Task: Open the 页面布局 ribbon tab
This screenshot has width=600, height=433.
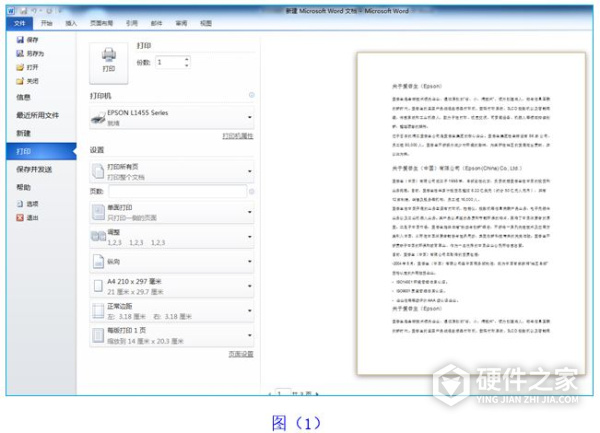Action: point(101,23)
